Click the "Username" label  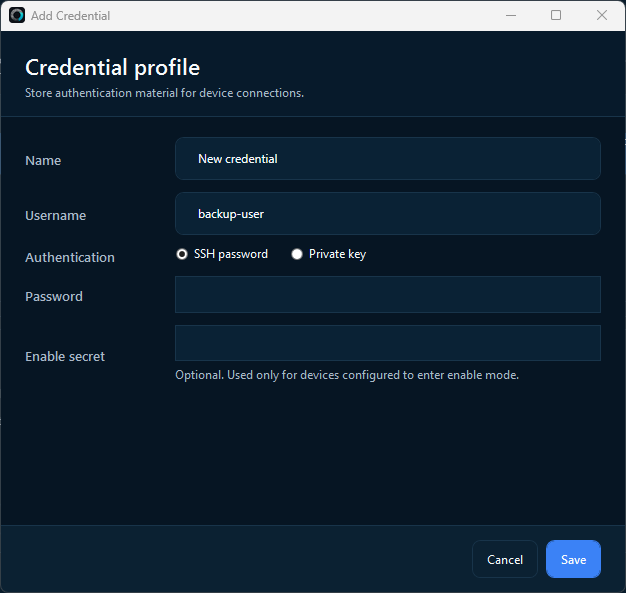tap(55, 216)
